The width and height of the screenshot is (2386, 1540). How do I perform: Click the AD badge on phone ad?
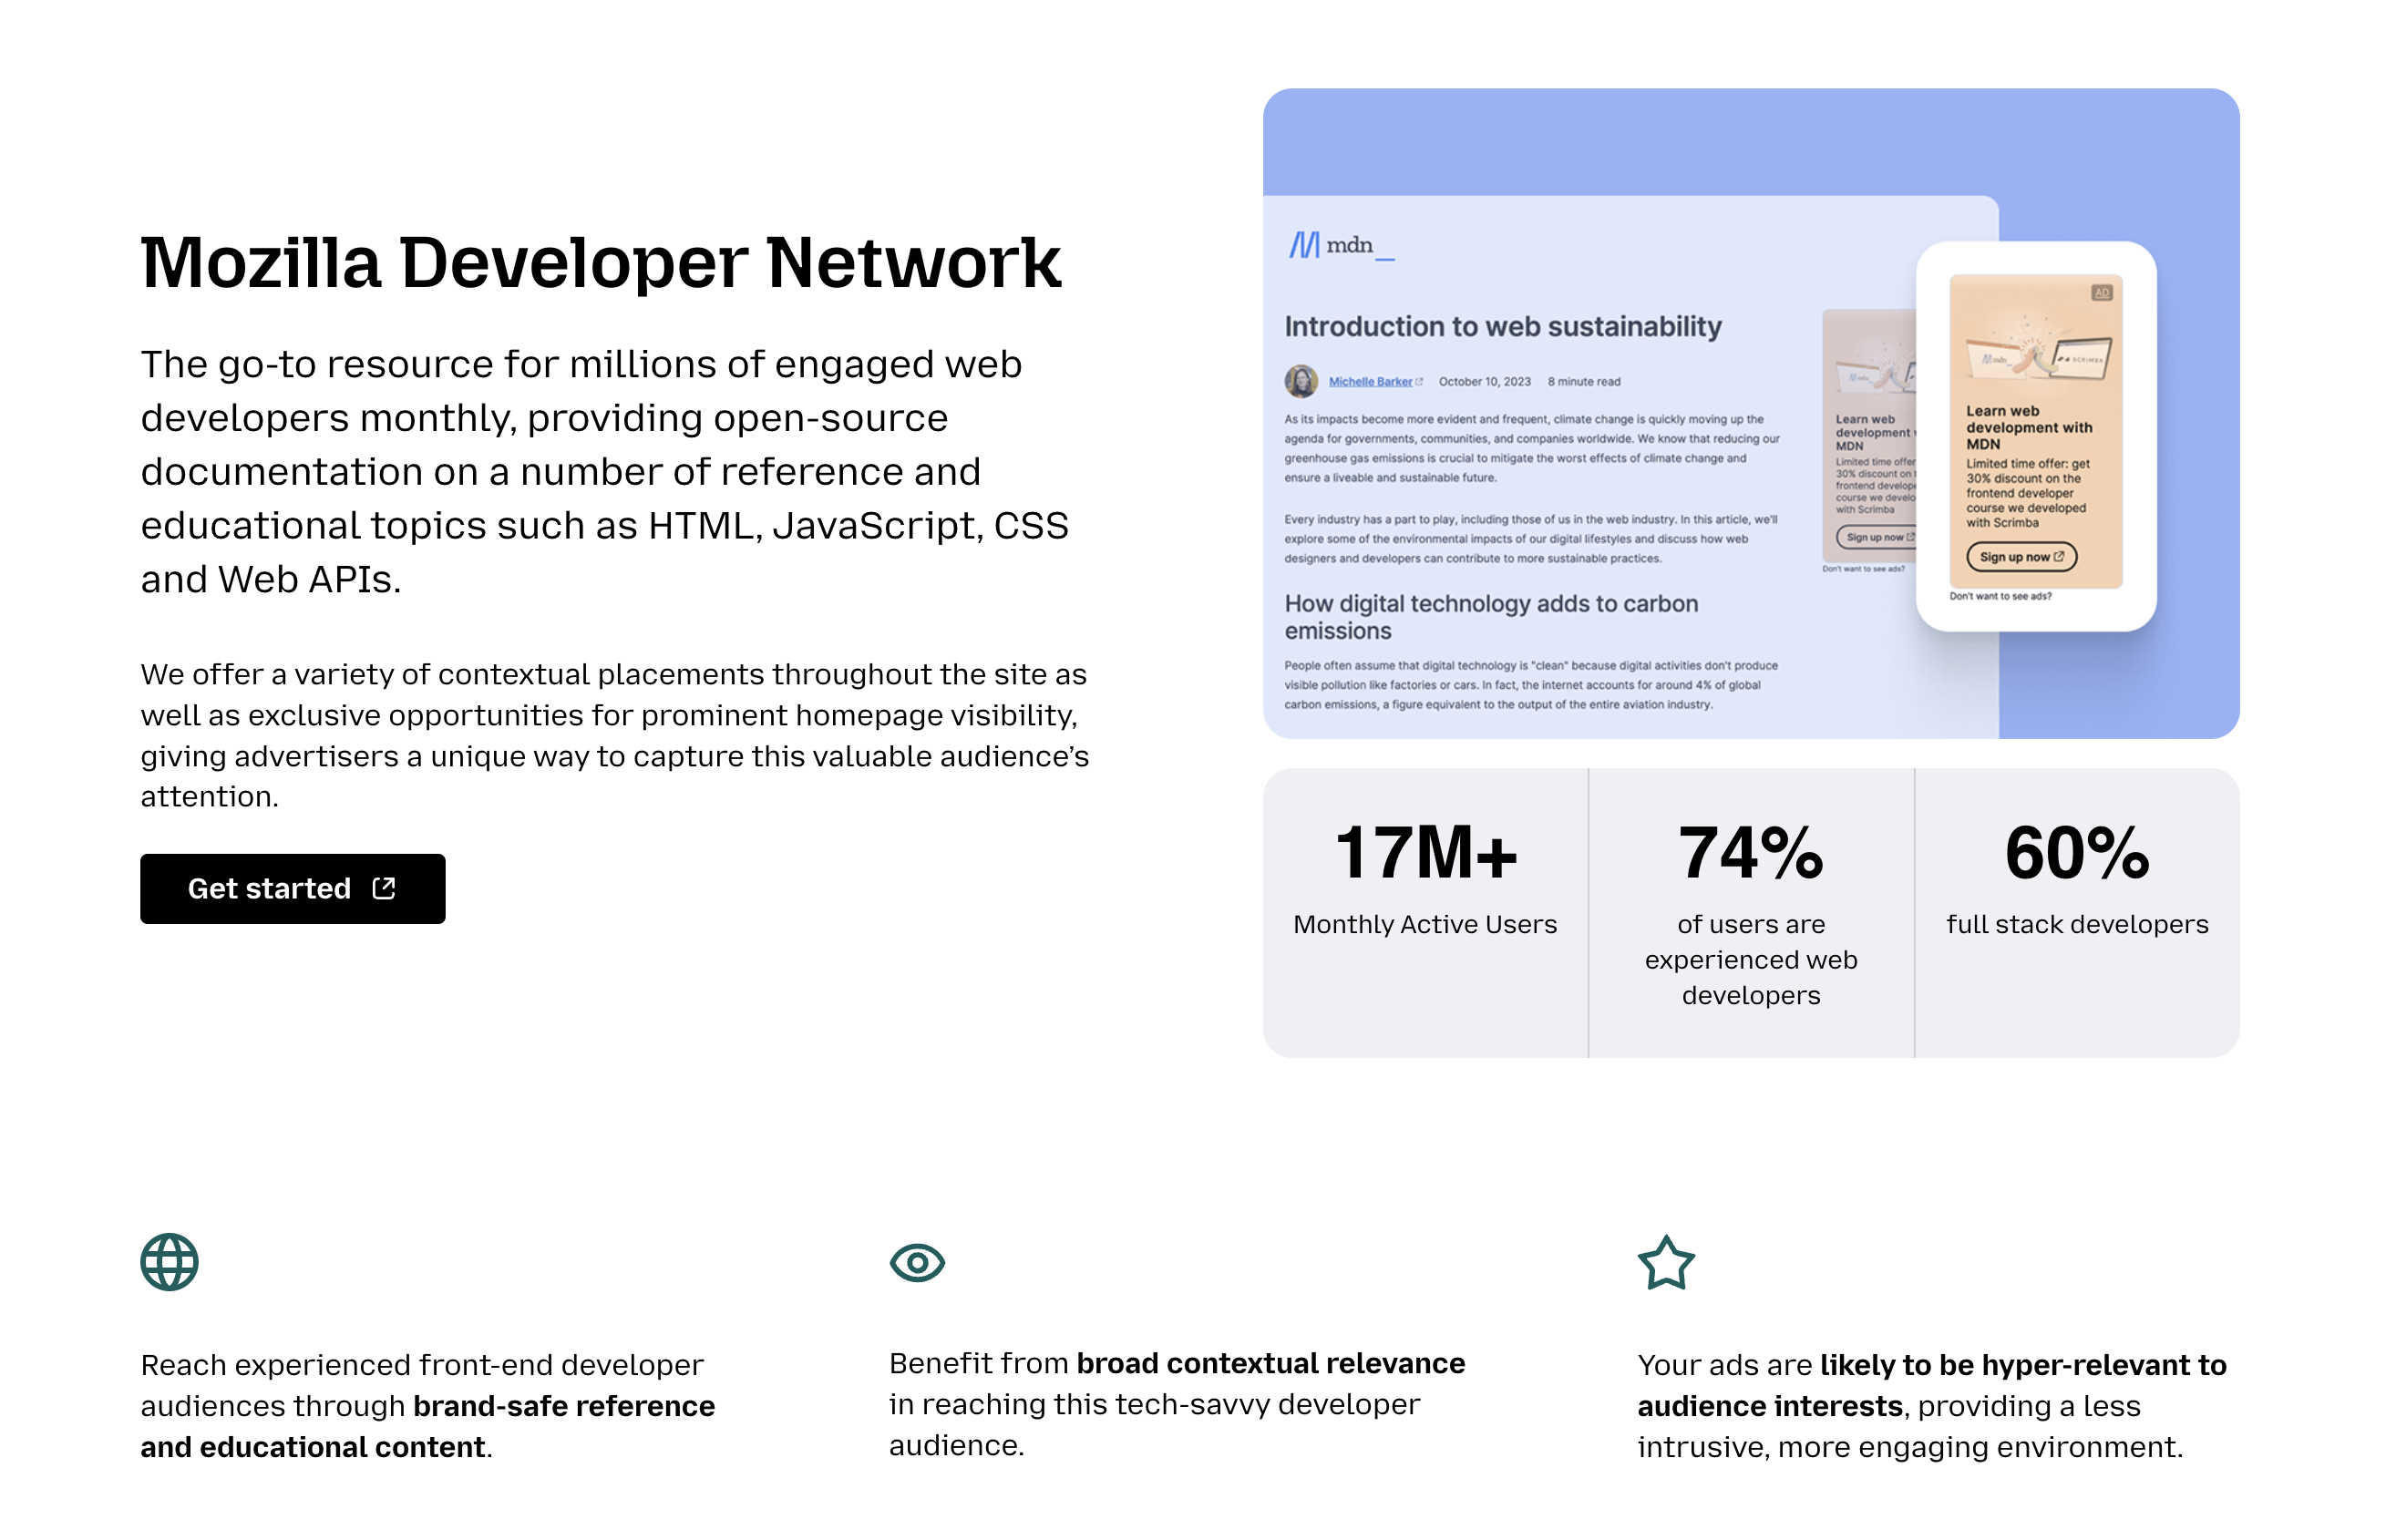(x=2101, y=293)
